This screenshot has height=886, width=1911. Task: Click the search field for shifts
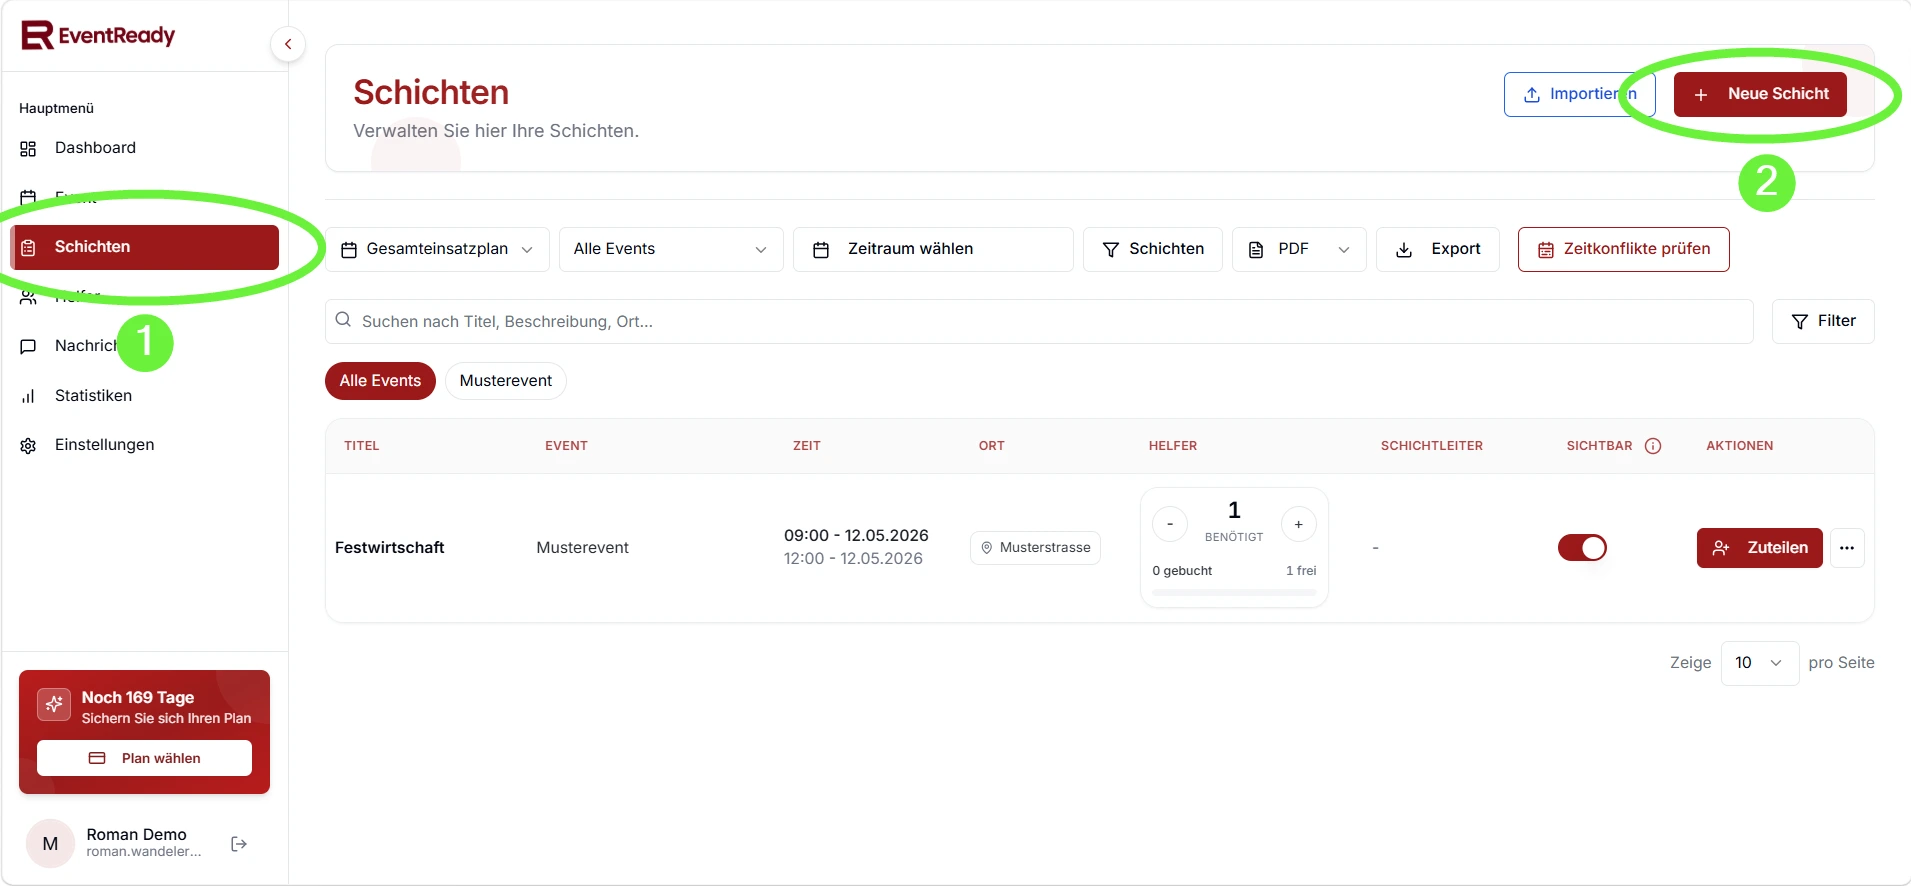click(x=1039, y=321)
